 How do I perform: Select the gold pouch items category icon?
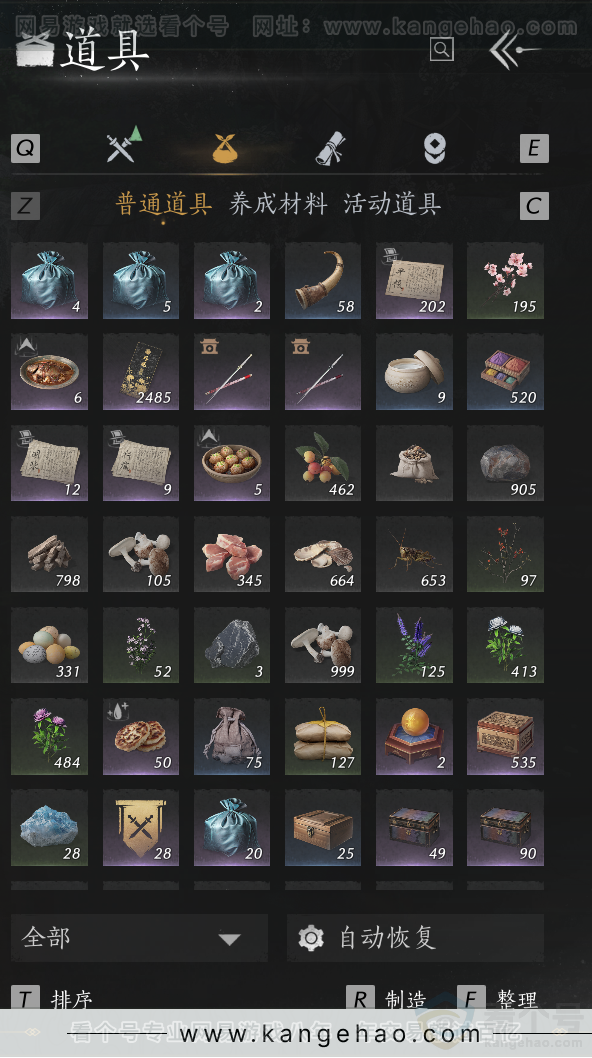tap(225, 148)
